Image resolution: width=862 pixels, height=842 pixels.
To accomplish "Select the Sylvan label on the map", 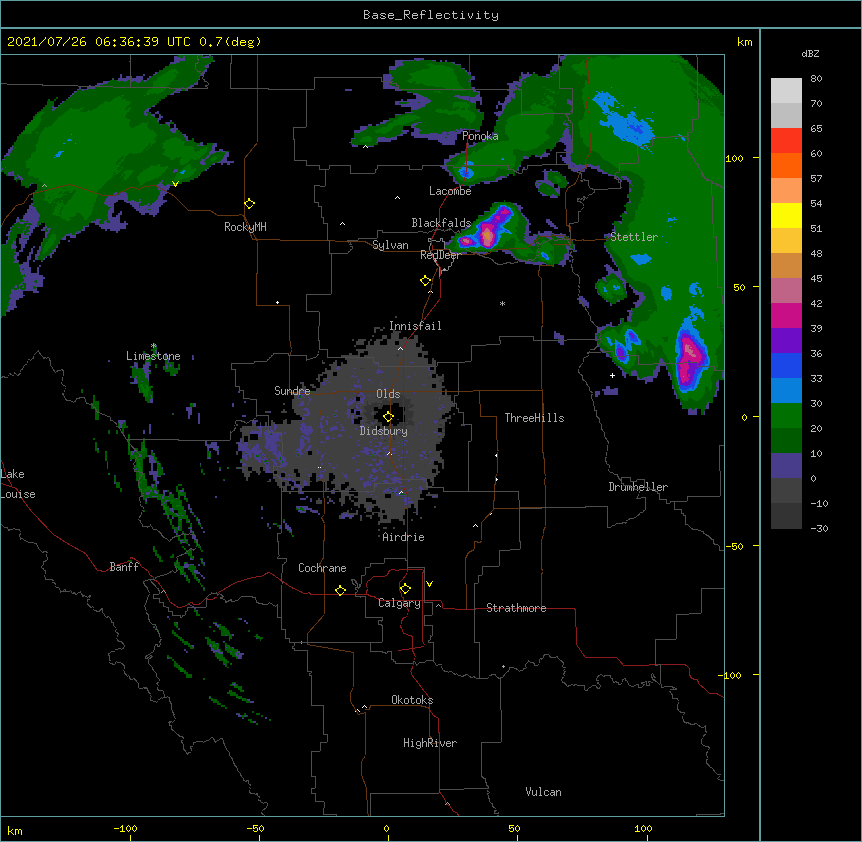I will tap(390, 245).
